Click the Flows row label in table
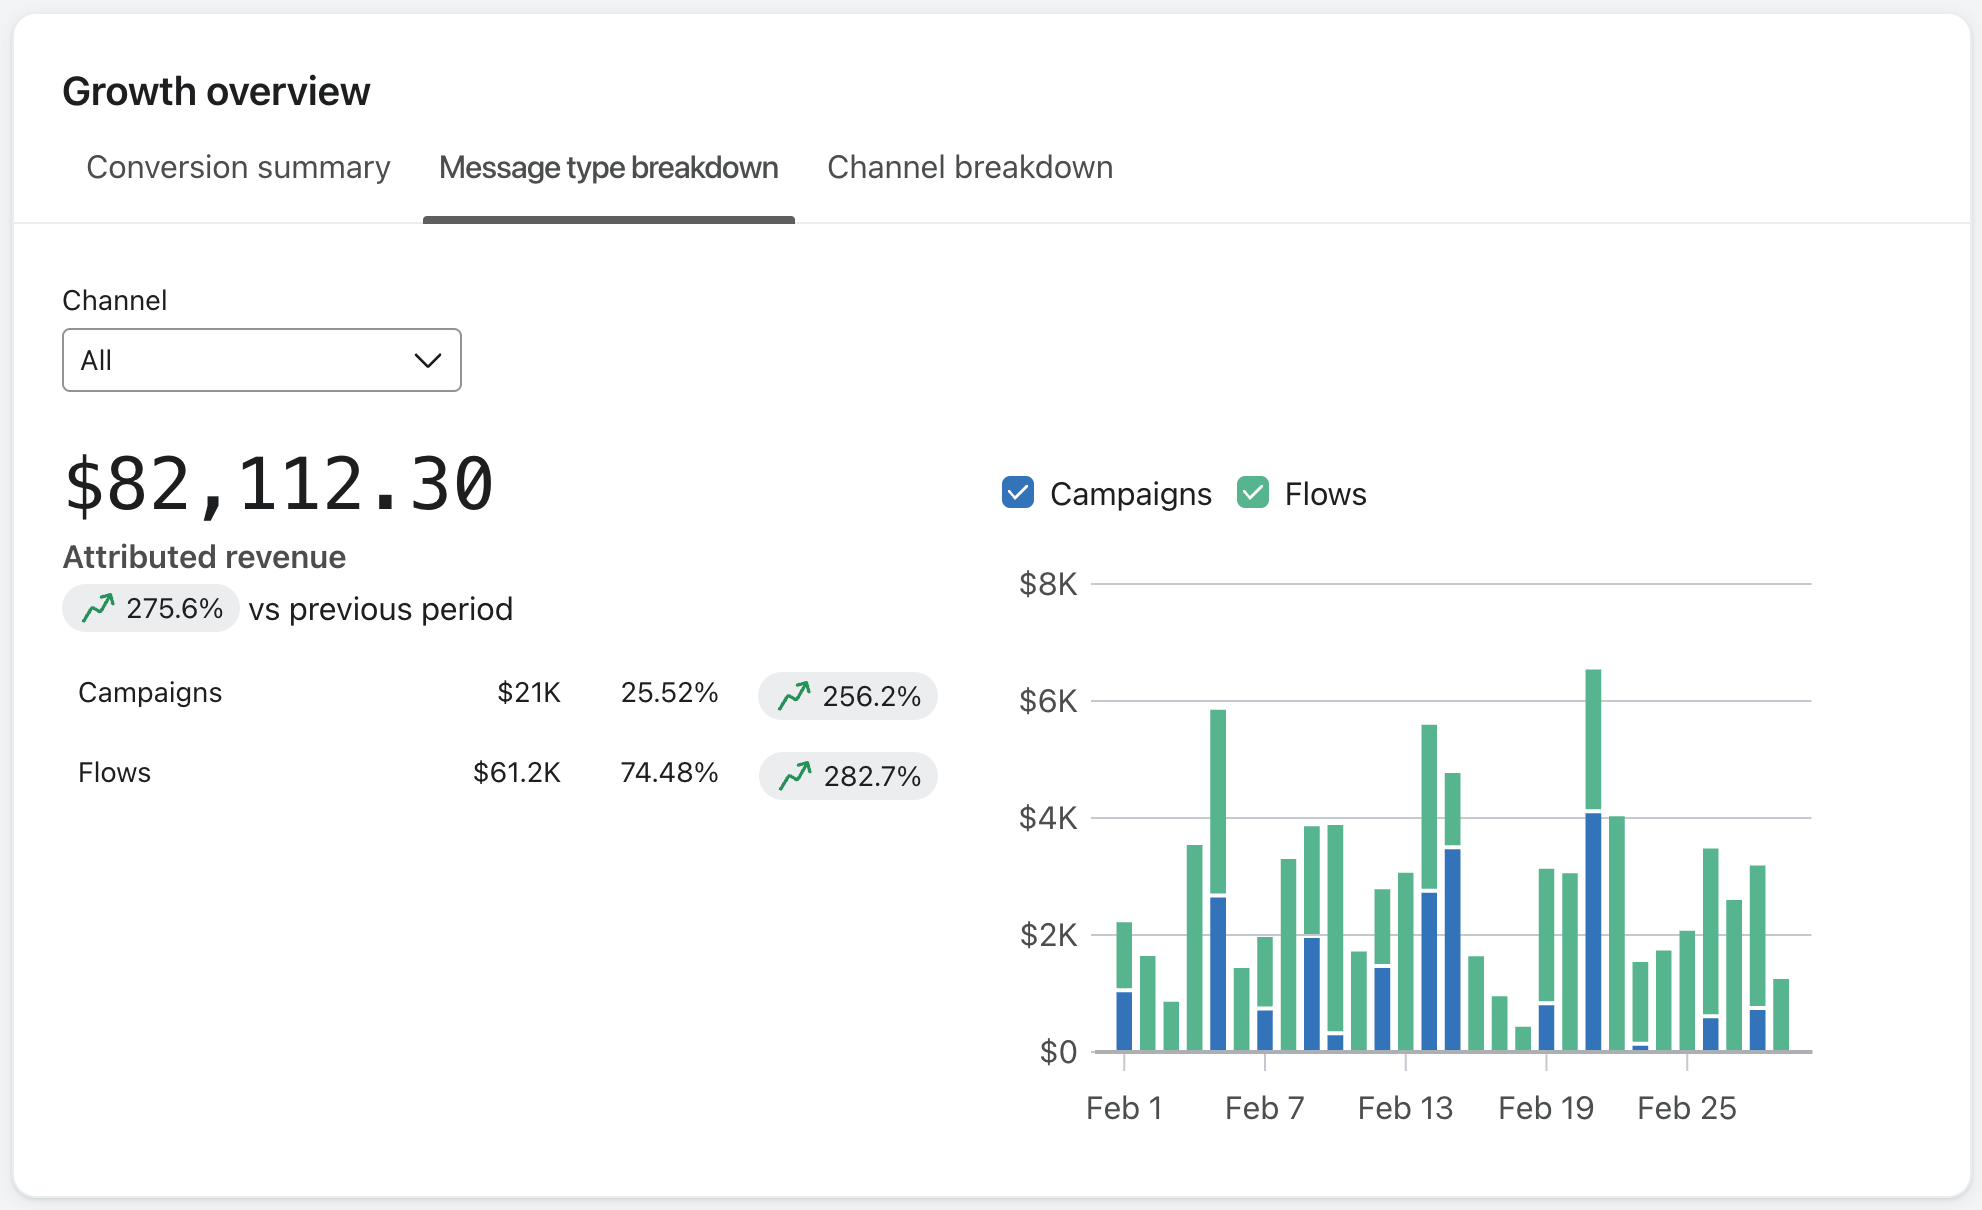This screenshot has width=1982, height=1210. (114, 772)
